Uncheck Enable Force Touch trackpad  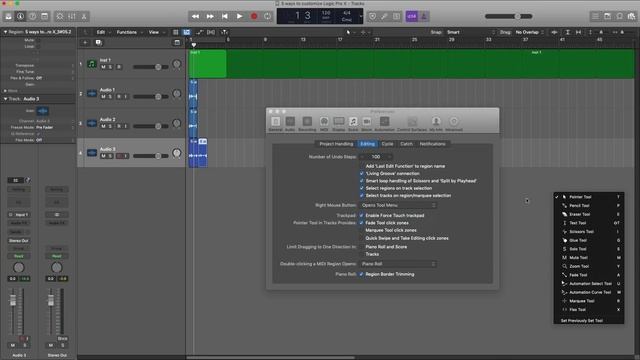(362, 216)
